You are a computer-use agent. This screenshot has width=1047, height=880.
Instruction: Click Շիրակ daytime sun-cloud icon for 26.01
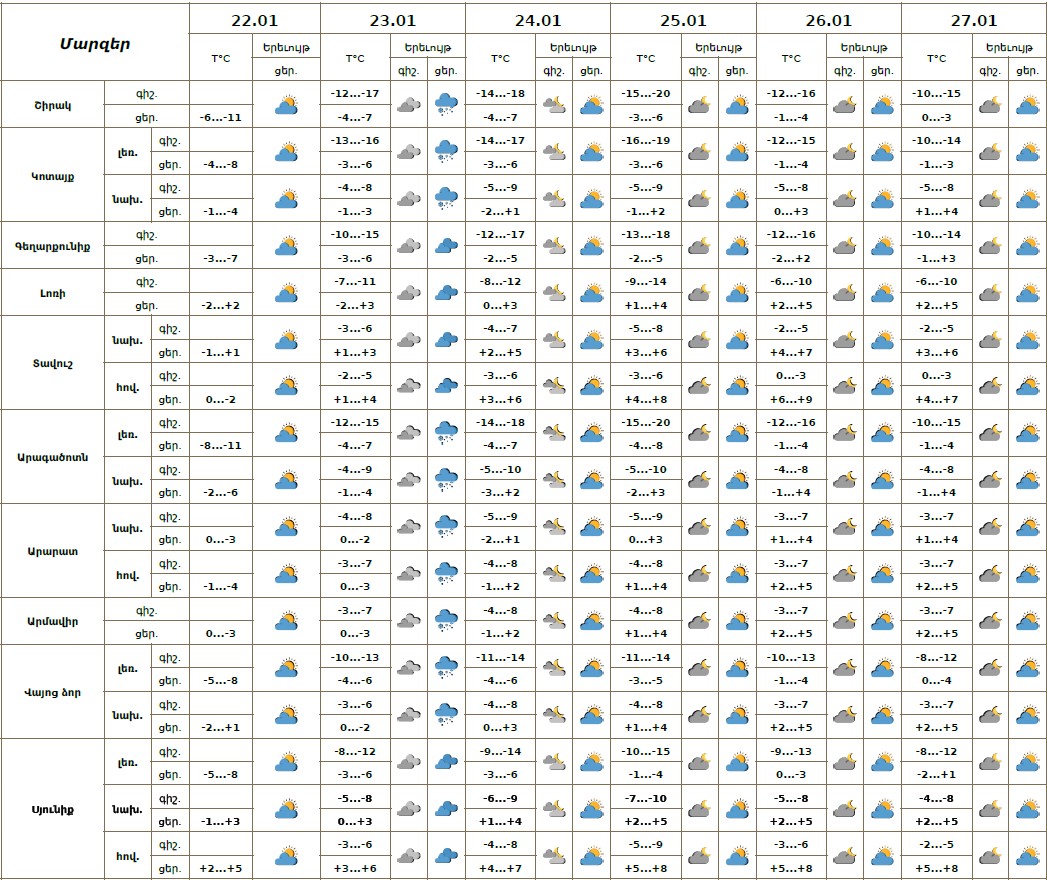click(882, 104)
